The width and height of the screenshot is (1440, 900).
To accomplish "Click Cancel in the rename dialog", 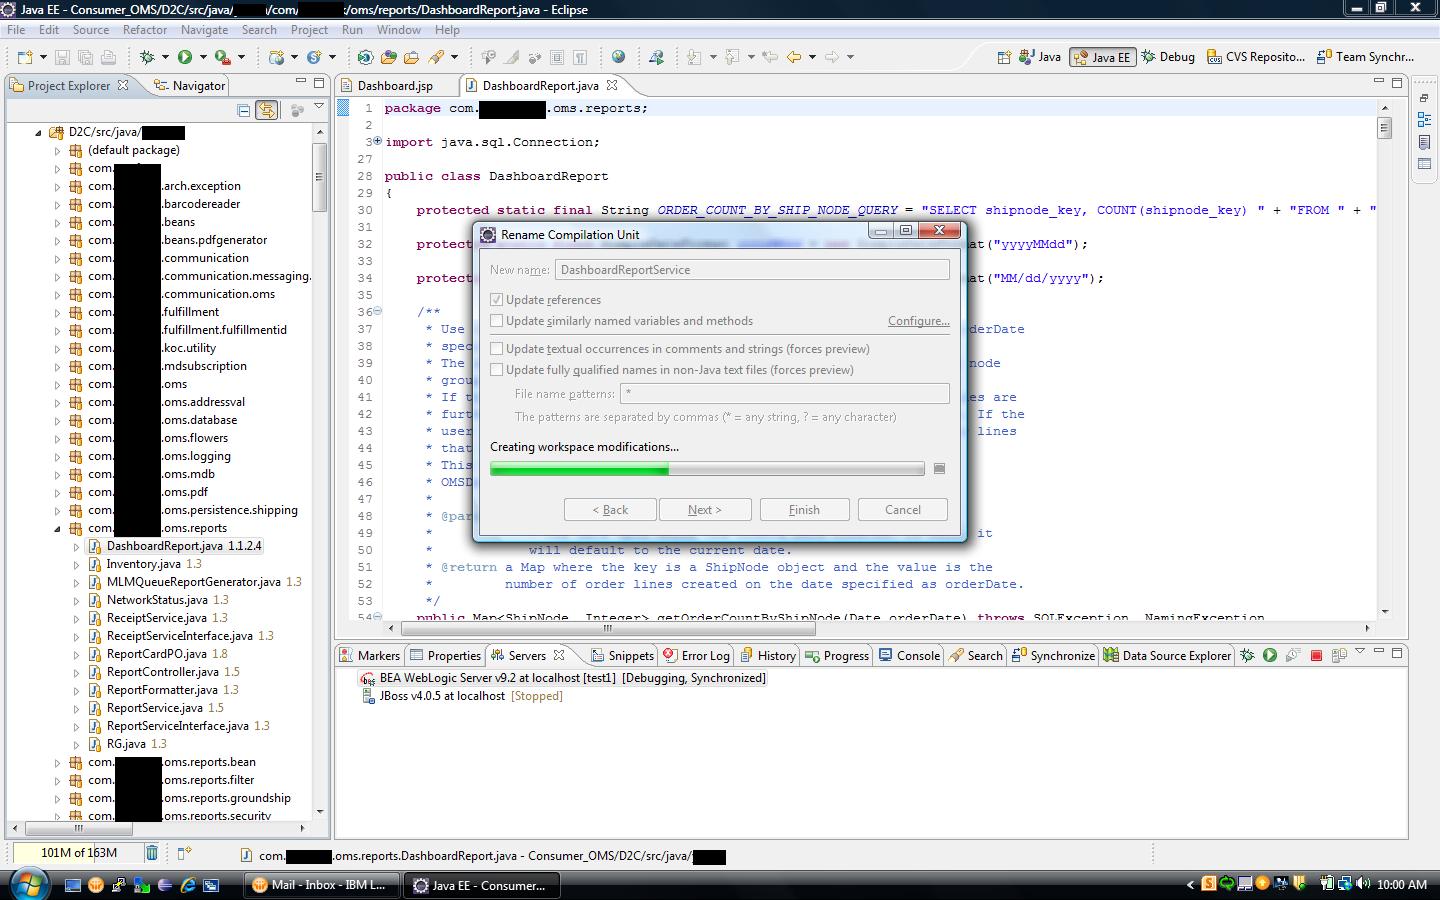I will tap(902, 510).
